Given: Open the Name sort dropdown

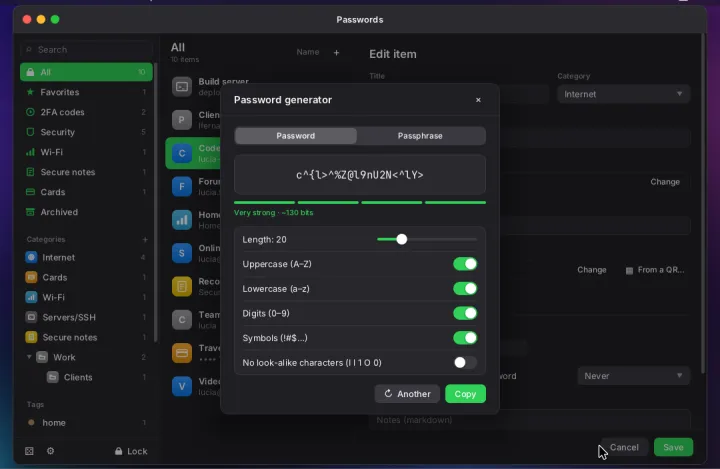Looking at the screenshot, I should point(308,52).
